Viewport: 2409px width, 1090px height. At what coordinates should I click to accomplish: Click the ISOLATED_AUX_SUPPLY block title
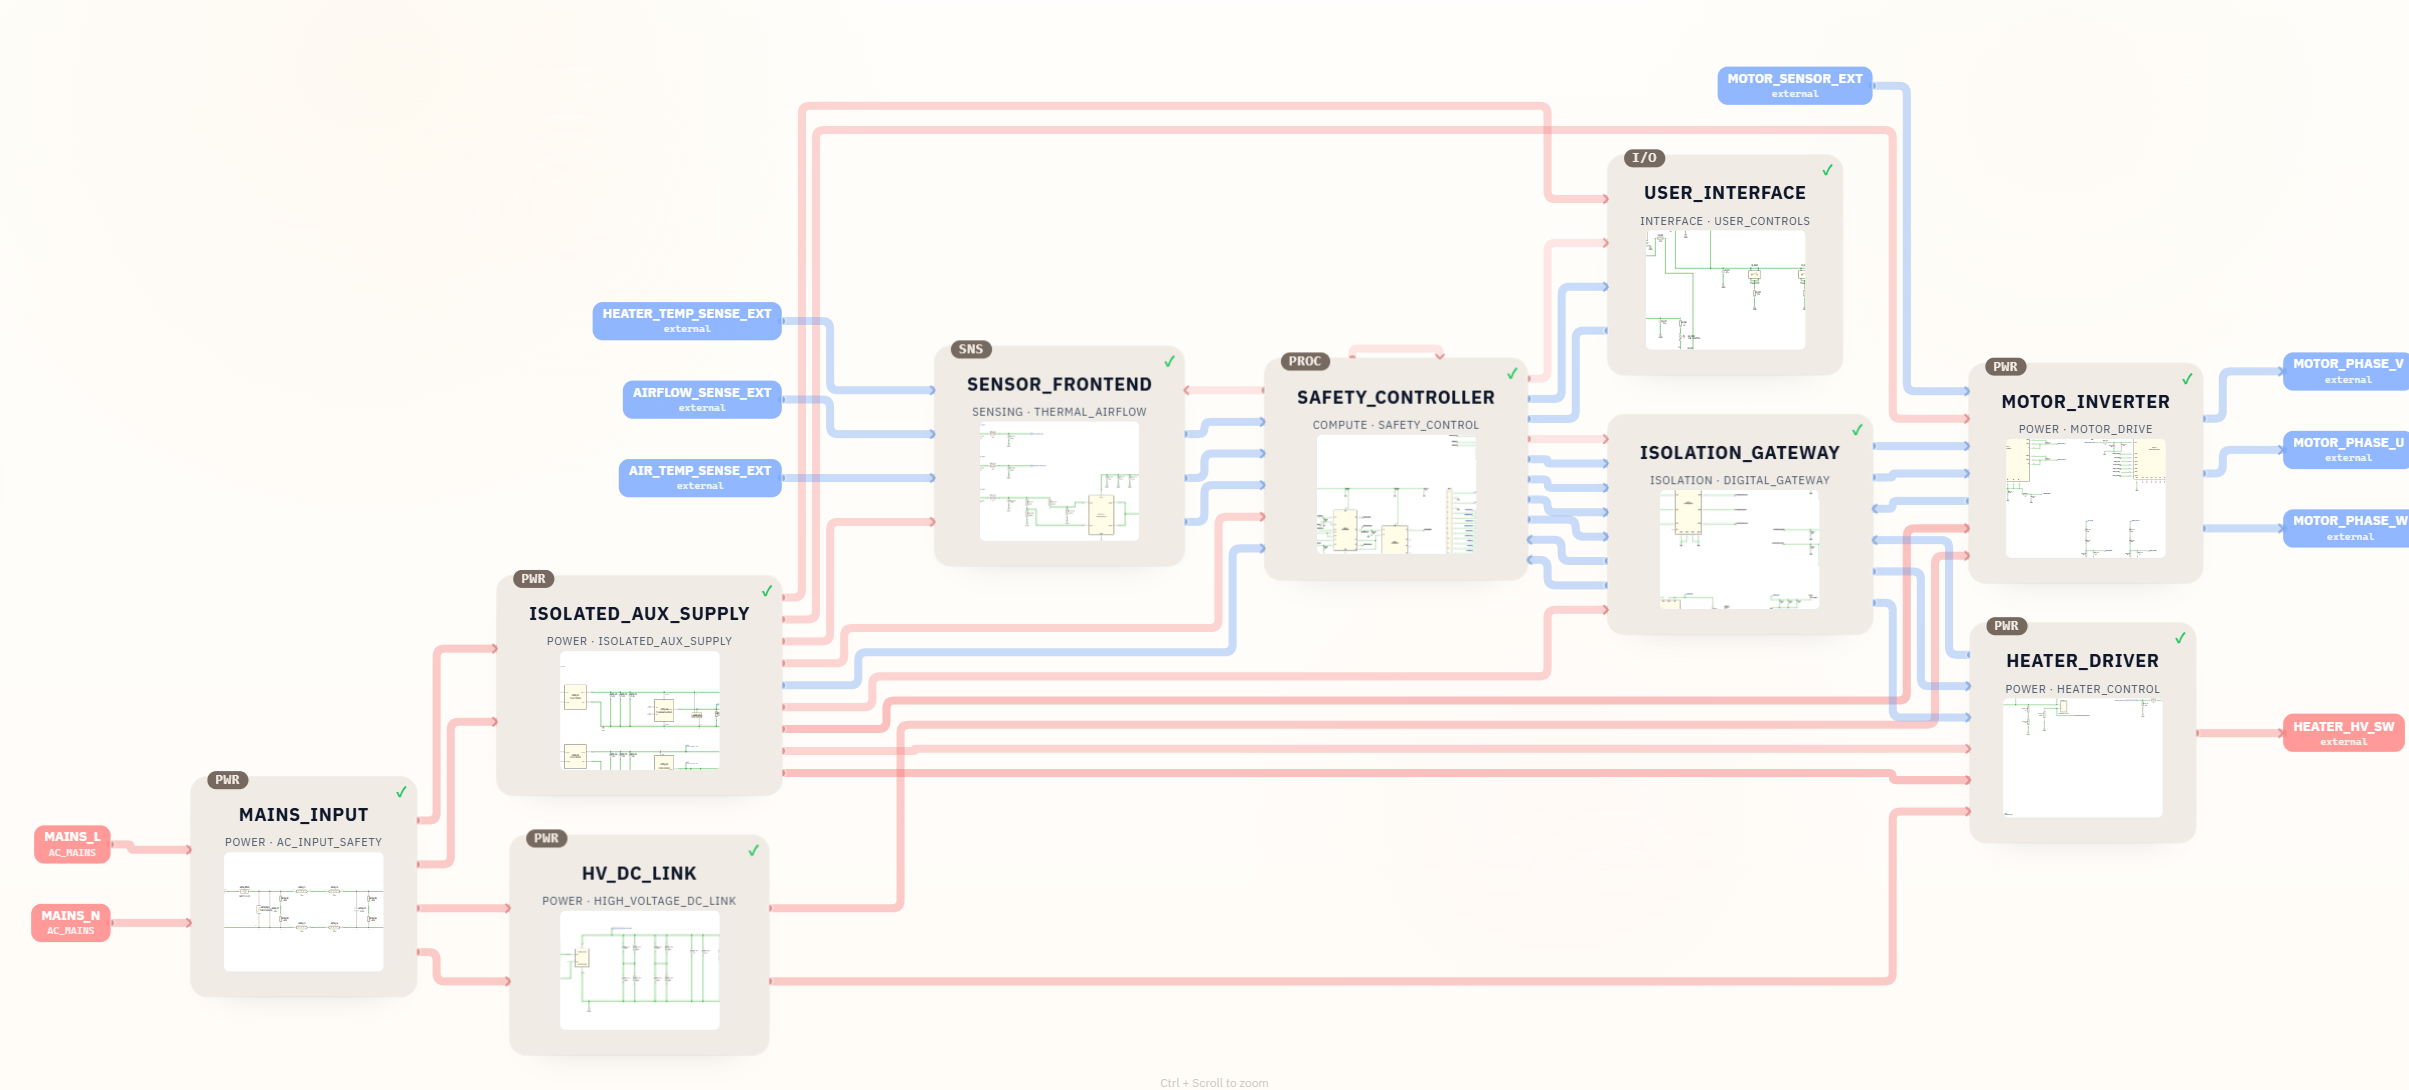pos(639,614)
